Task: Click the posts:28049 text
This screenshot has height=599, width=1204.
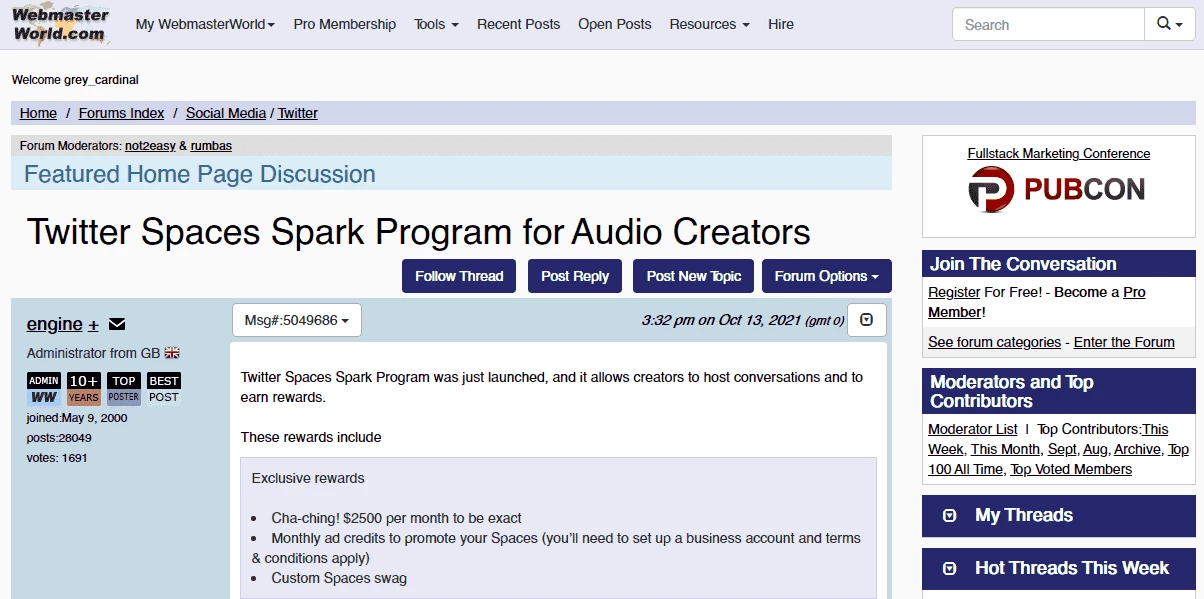Action: [x=59, y=438]
